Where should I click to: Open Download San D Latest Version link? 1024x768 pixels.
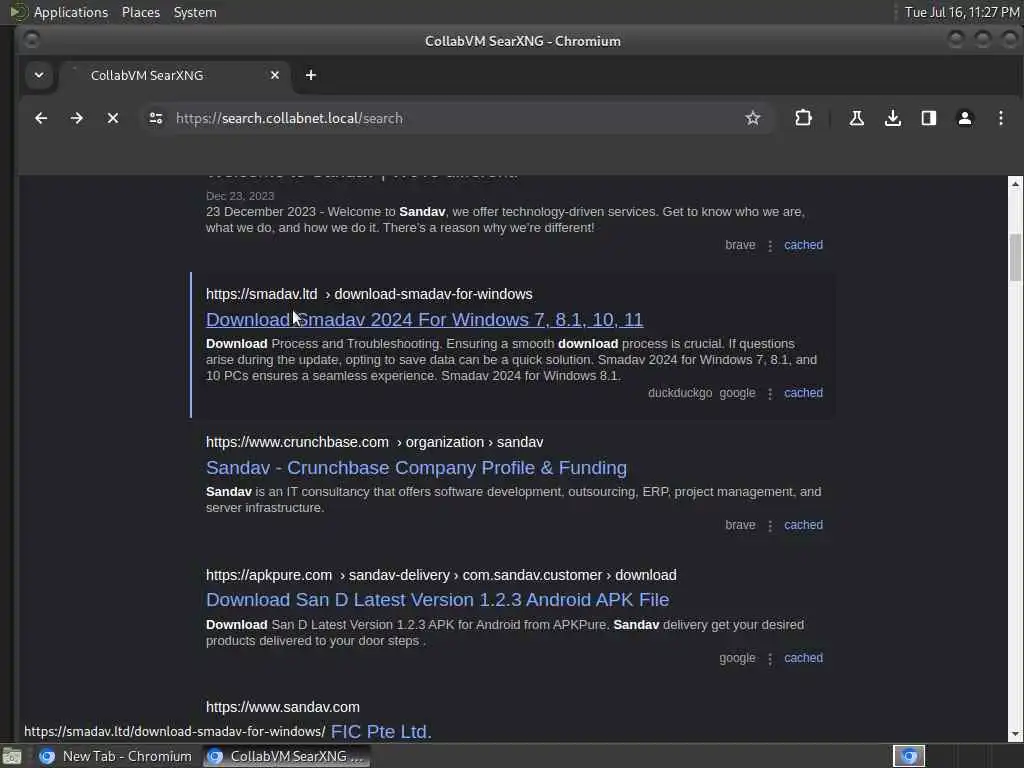tap(438, 600)
